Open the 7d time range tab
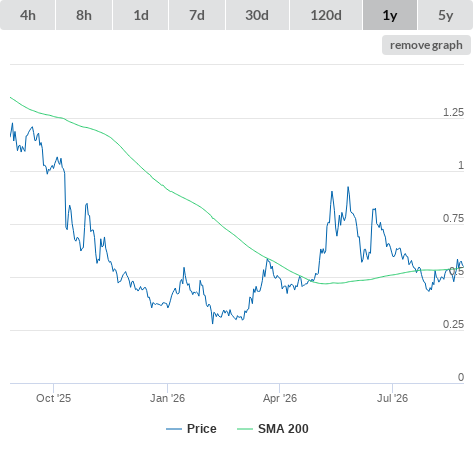474x455 pixels. click(x=197, y=15)
